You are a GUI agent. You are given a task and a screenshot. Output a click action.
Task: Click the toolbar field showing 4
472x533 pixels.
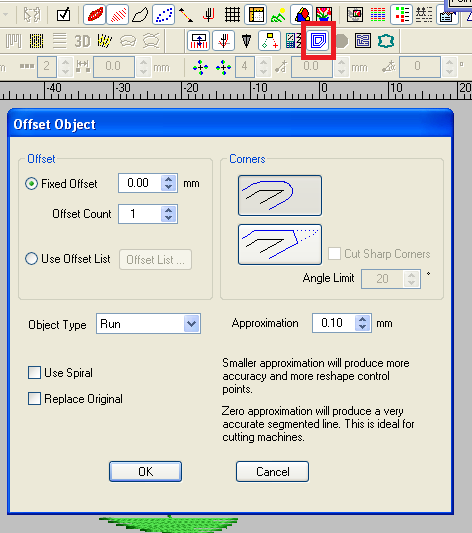(x=245, y=67)
